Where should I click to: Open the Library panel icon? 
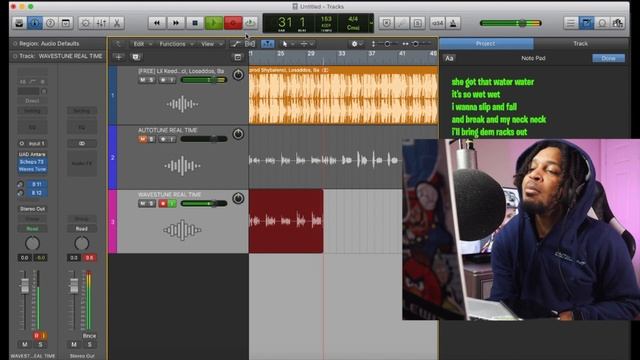click(x=19, y=23)
